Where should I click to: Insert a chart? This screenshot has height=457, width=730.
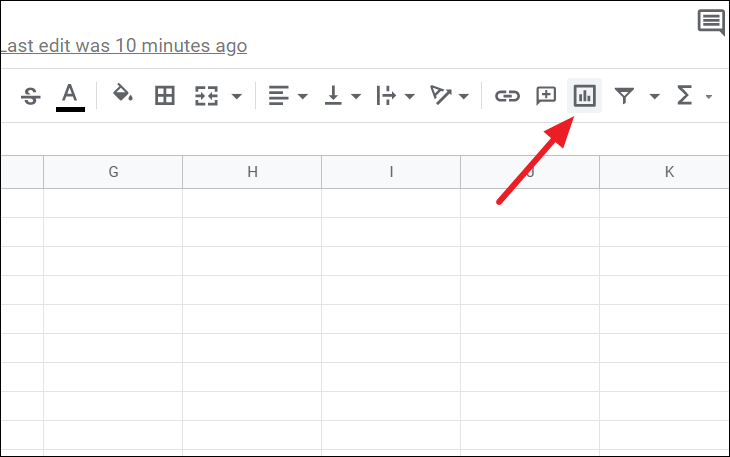pyautogui.click(x=584, y=96)
